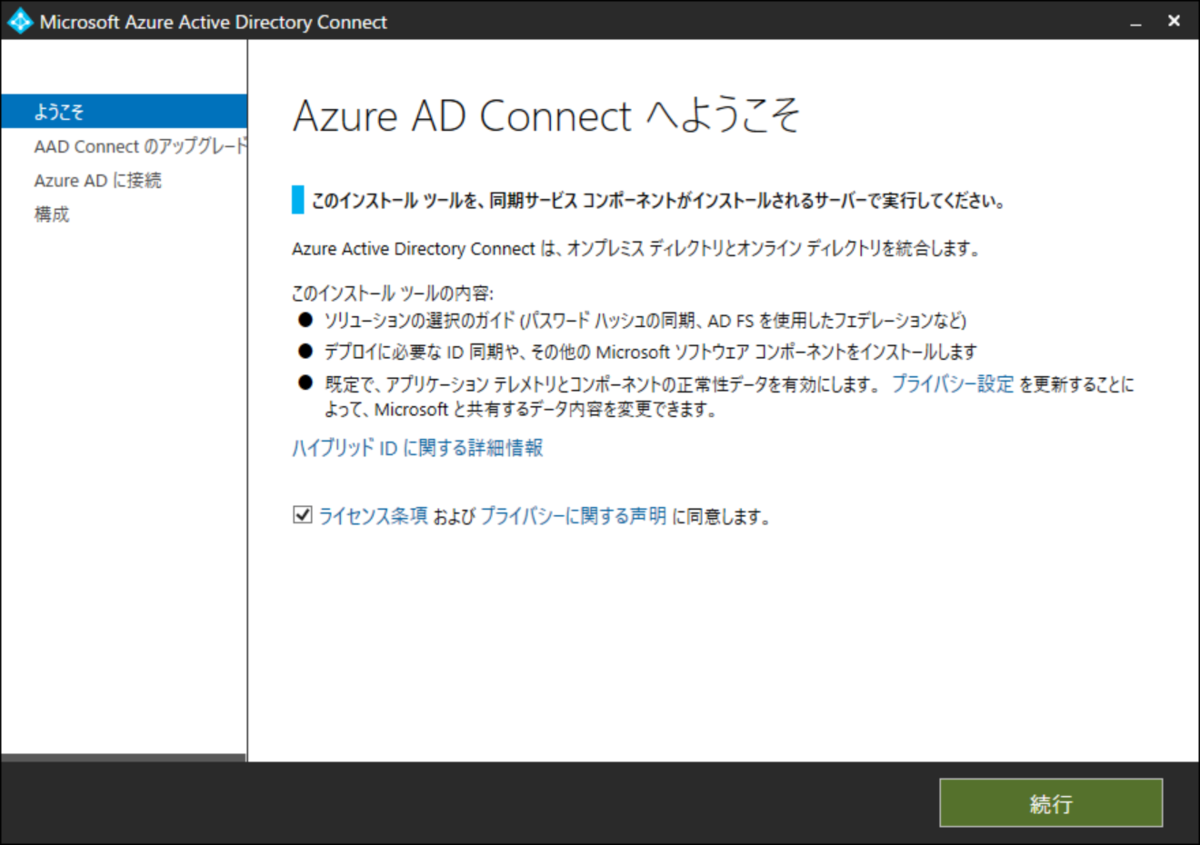This screenshot has height=845, width=1200.
Task: Click the デプロイに必要な ID 同期 bullet text
Action: pyautogui.click(x=650, y=352)
